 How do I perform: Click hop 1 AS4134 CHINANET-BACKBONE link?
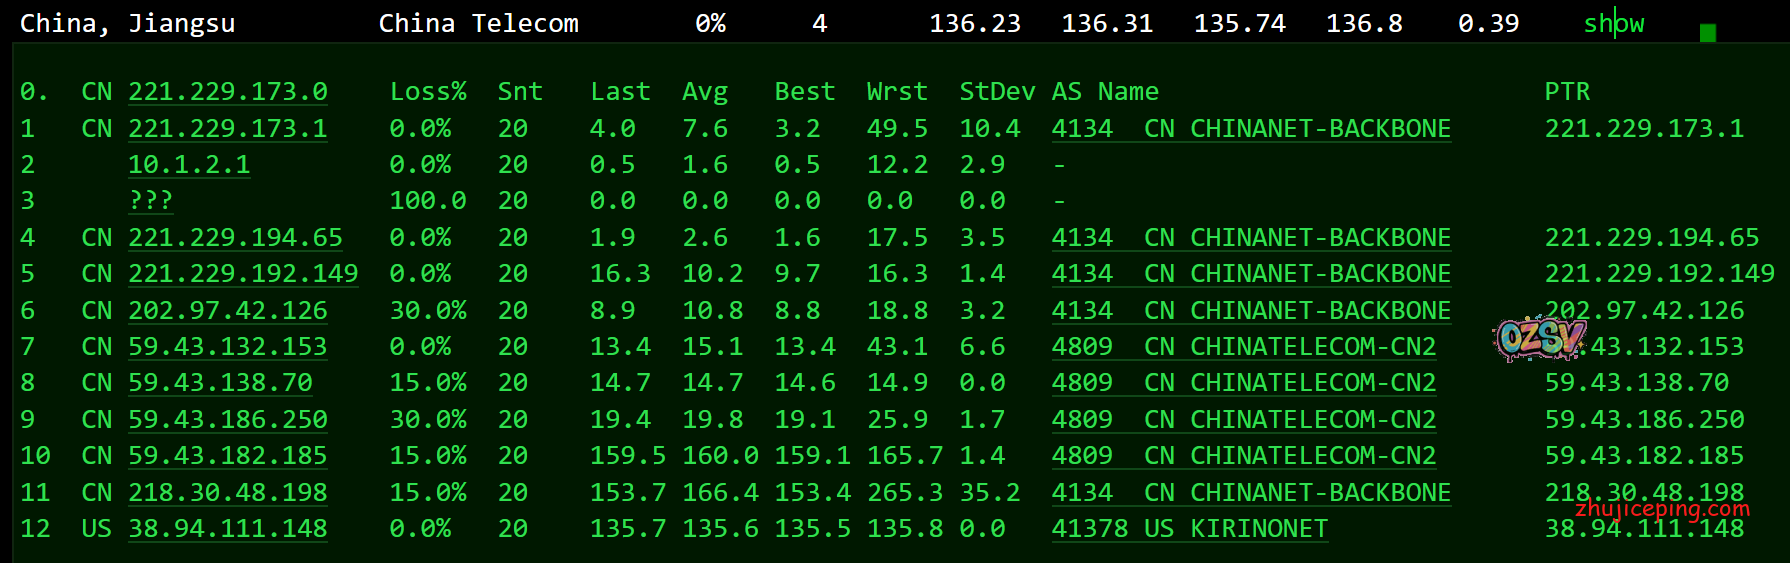click(x=1250, y=129)
